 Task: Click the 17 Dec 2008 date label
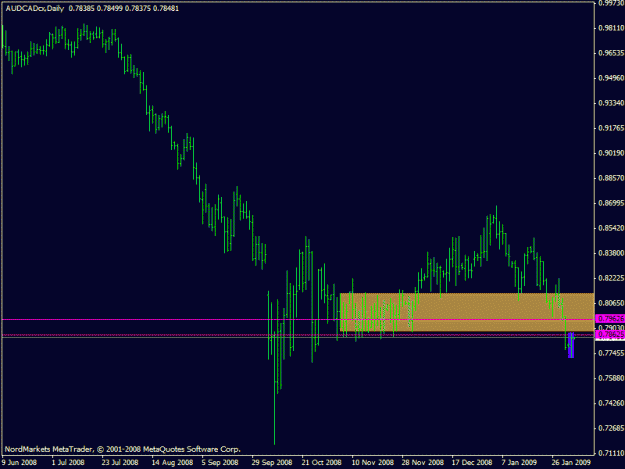[472, 463]
